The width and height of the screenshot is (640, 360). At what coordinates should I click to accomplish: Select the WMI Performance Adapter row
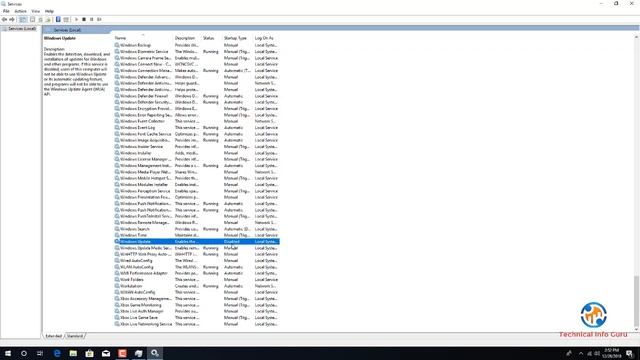pos(197,273)
